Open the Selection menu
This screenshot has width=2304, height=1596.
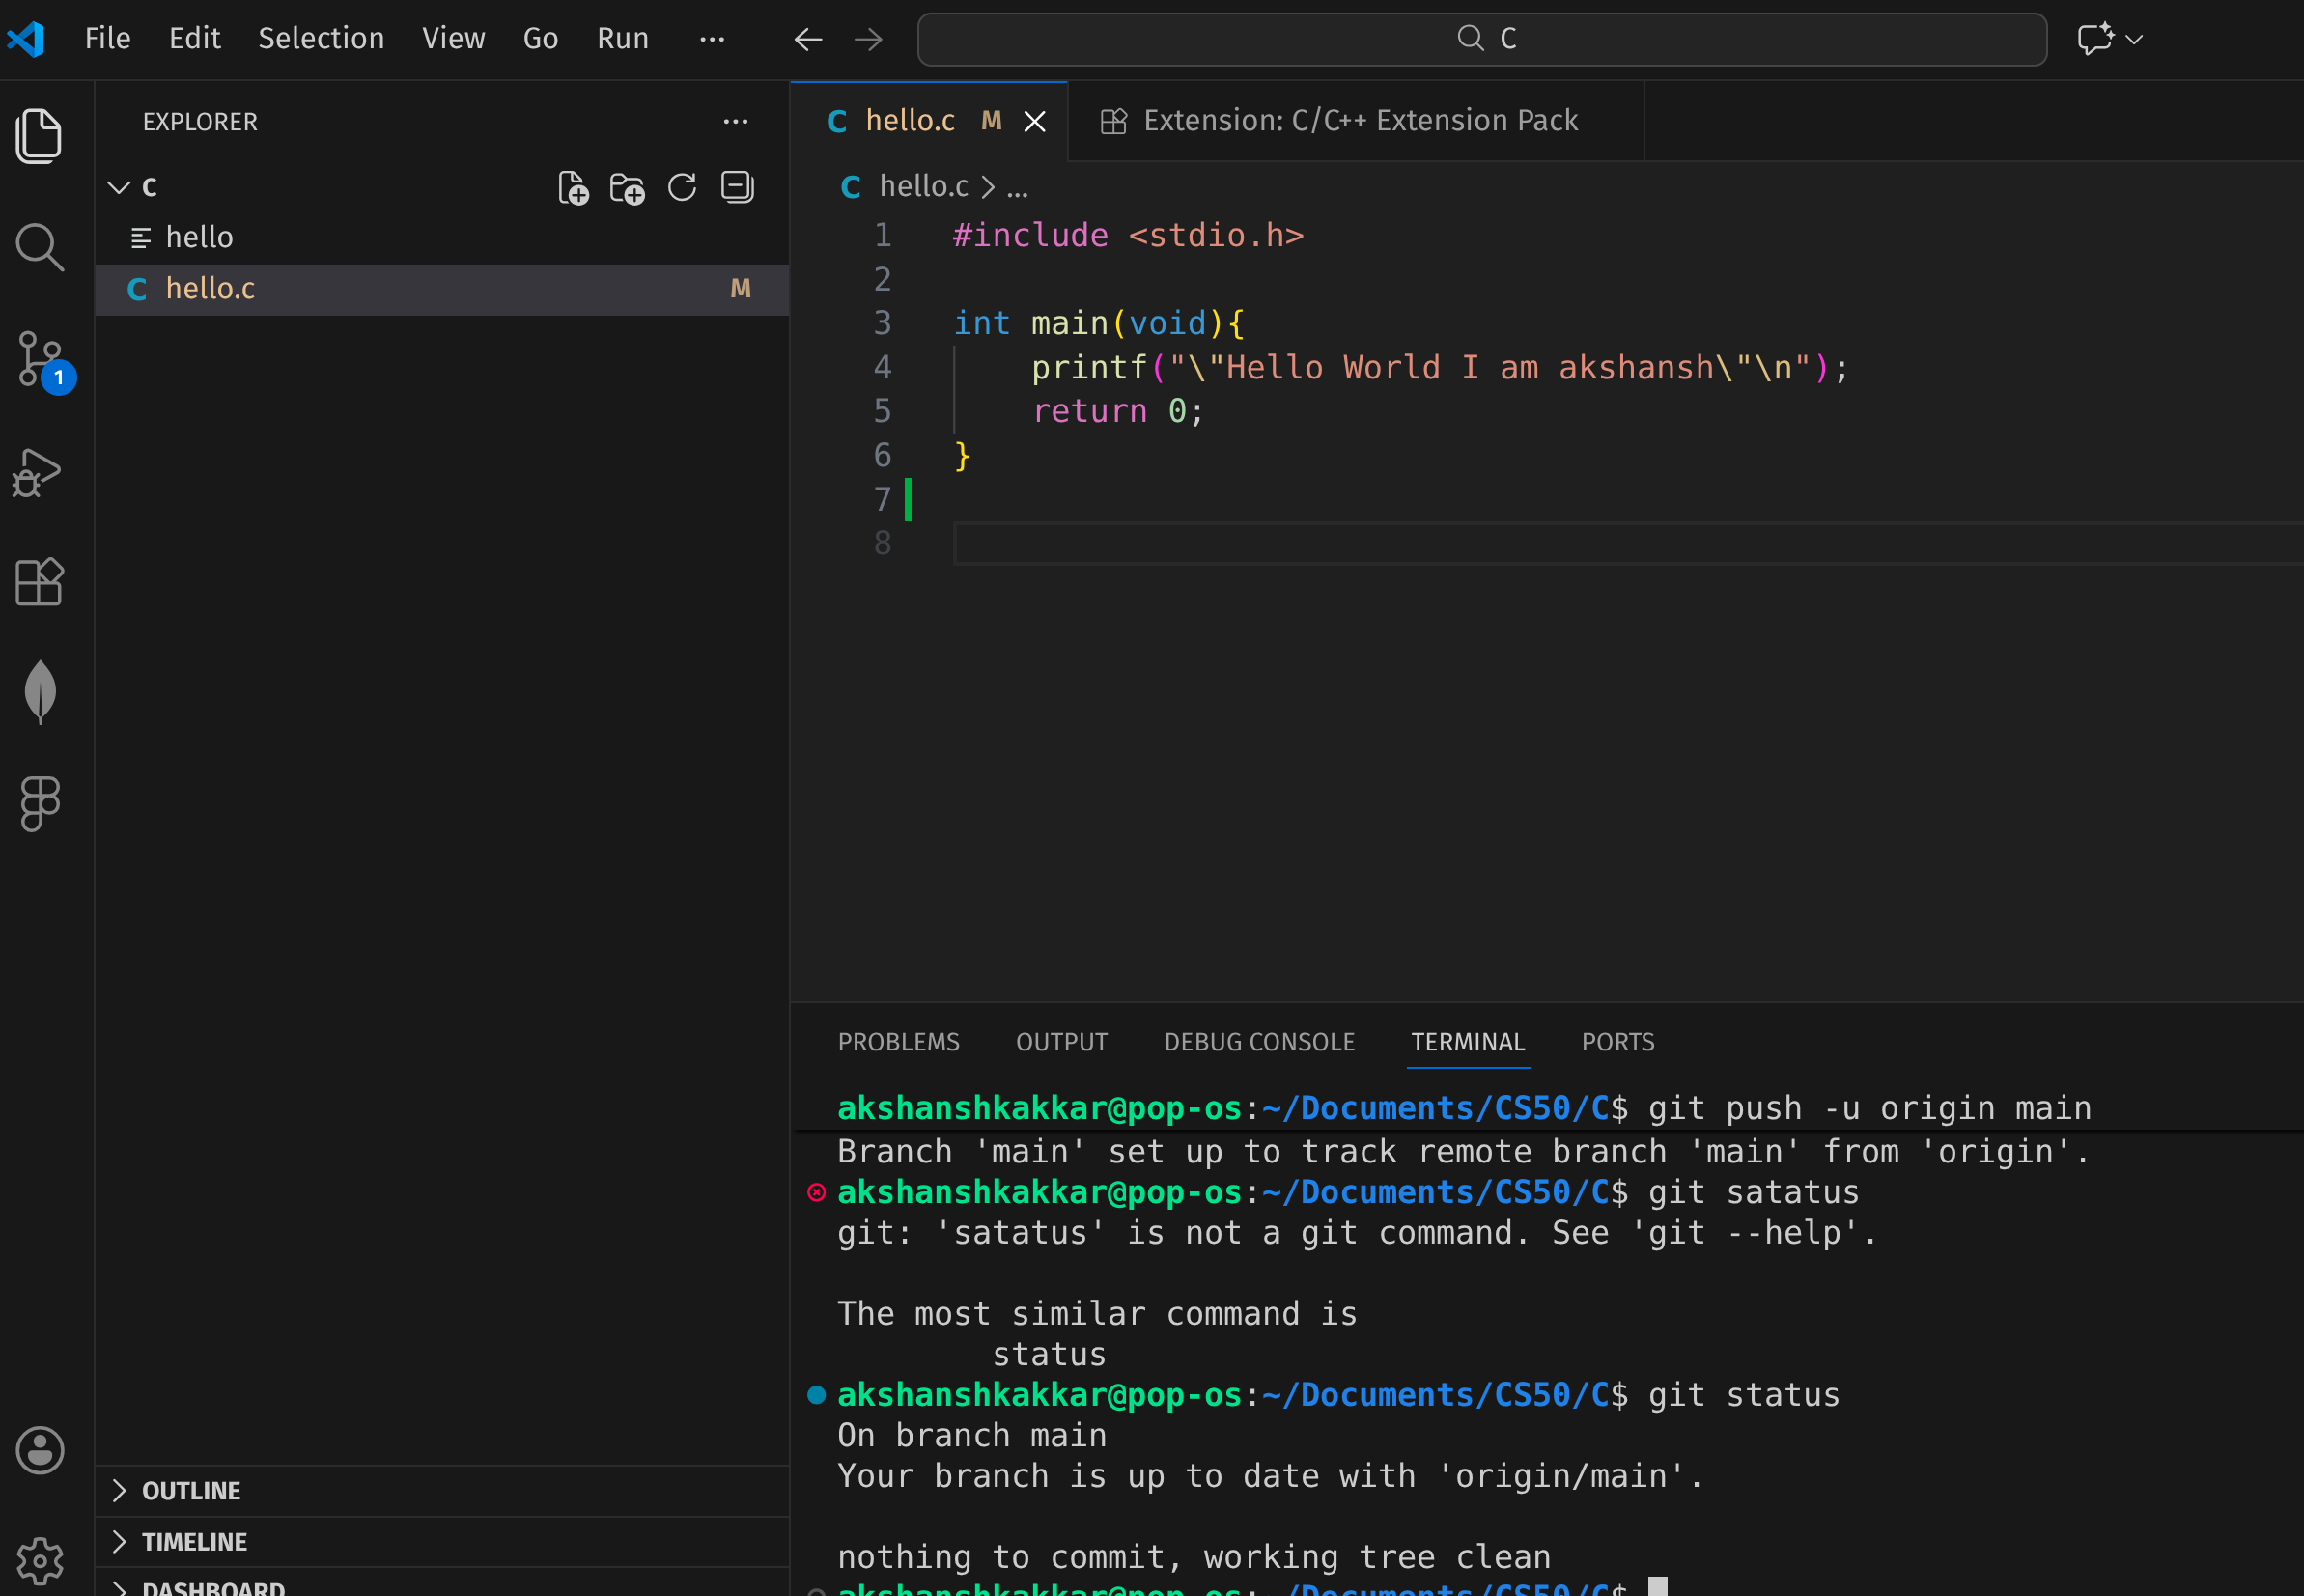[x=320, y=39]
